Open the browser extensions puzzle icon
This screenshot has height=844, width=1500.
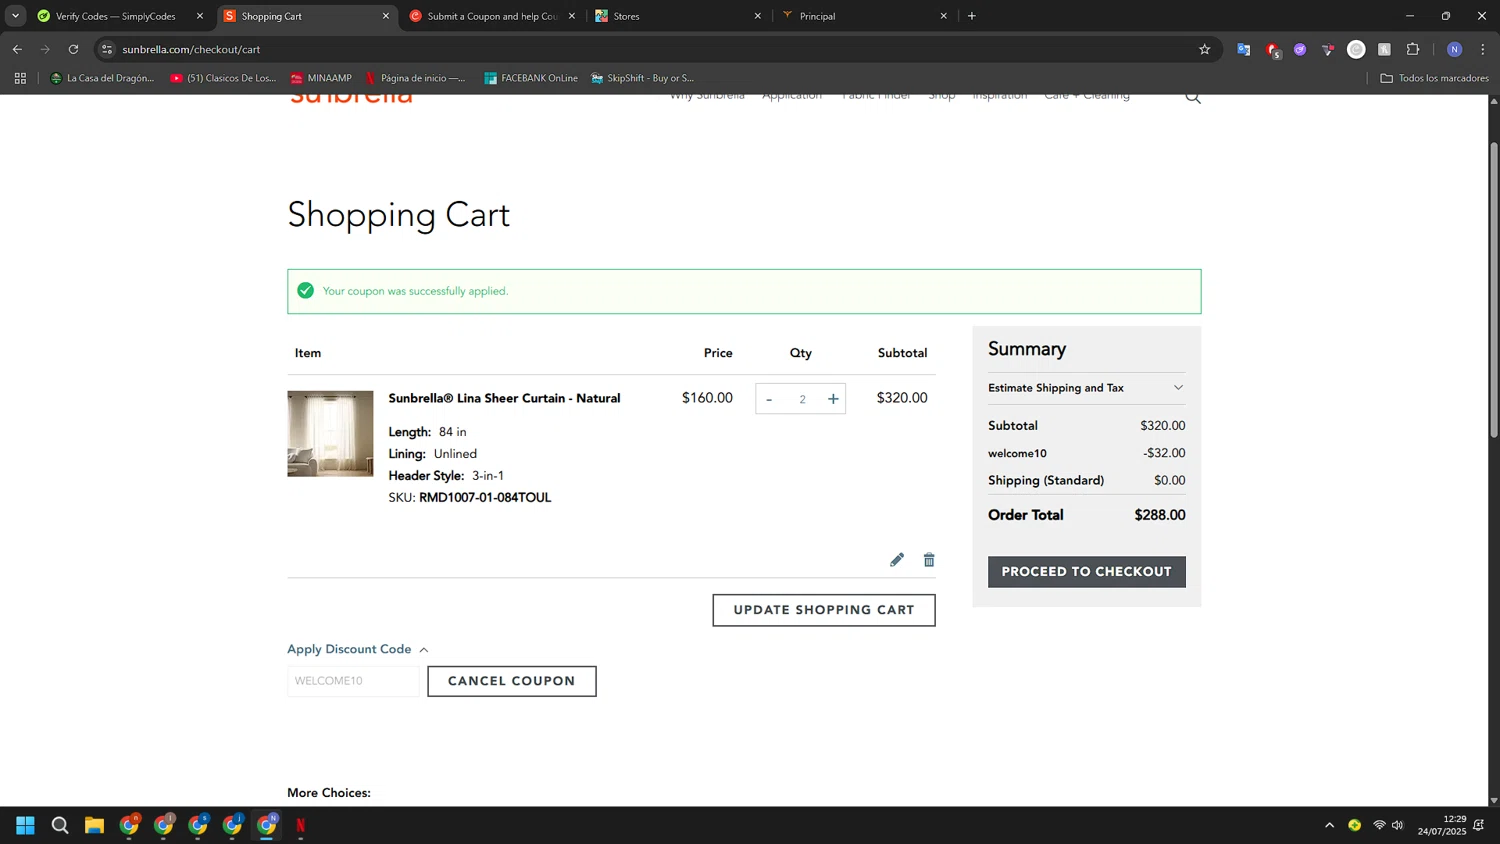[x=1413, y=49]
